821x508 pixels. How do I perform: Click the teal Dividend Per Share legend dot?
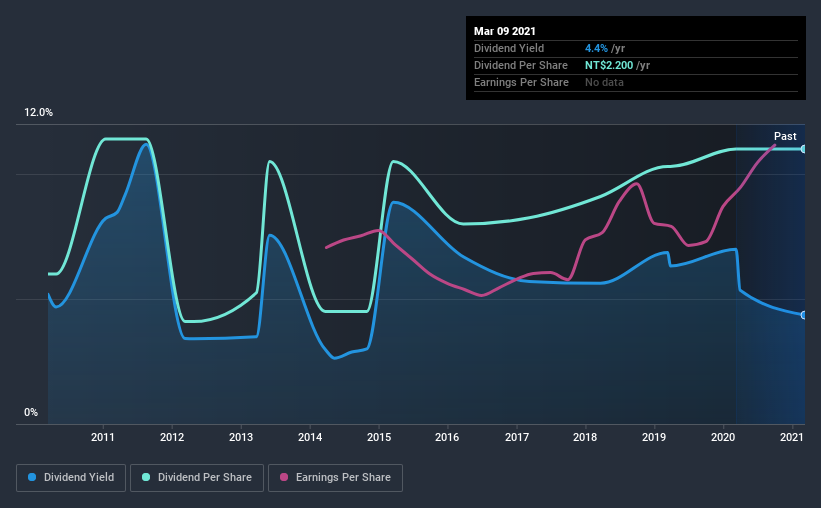pyautogui.click(x=146, y=477)
